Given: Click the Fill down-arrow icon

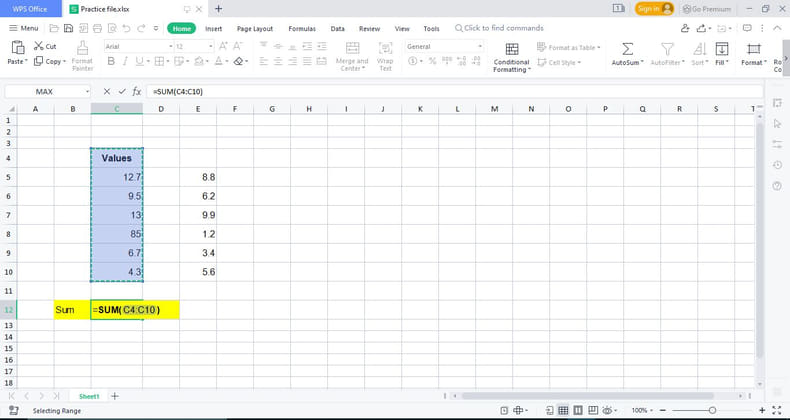Looking at the screenshot, I should [x=722, y=49].
